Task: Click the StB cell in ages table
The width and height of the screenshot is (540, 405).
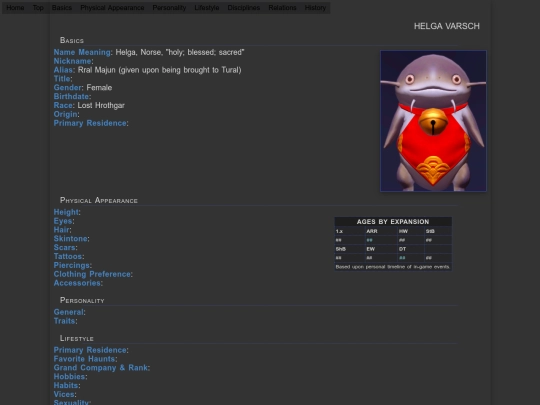Action: 438,231
